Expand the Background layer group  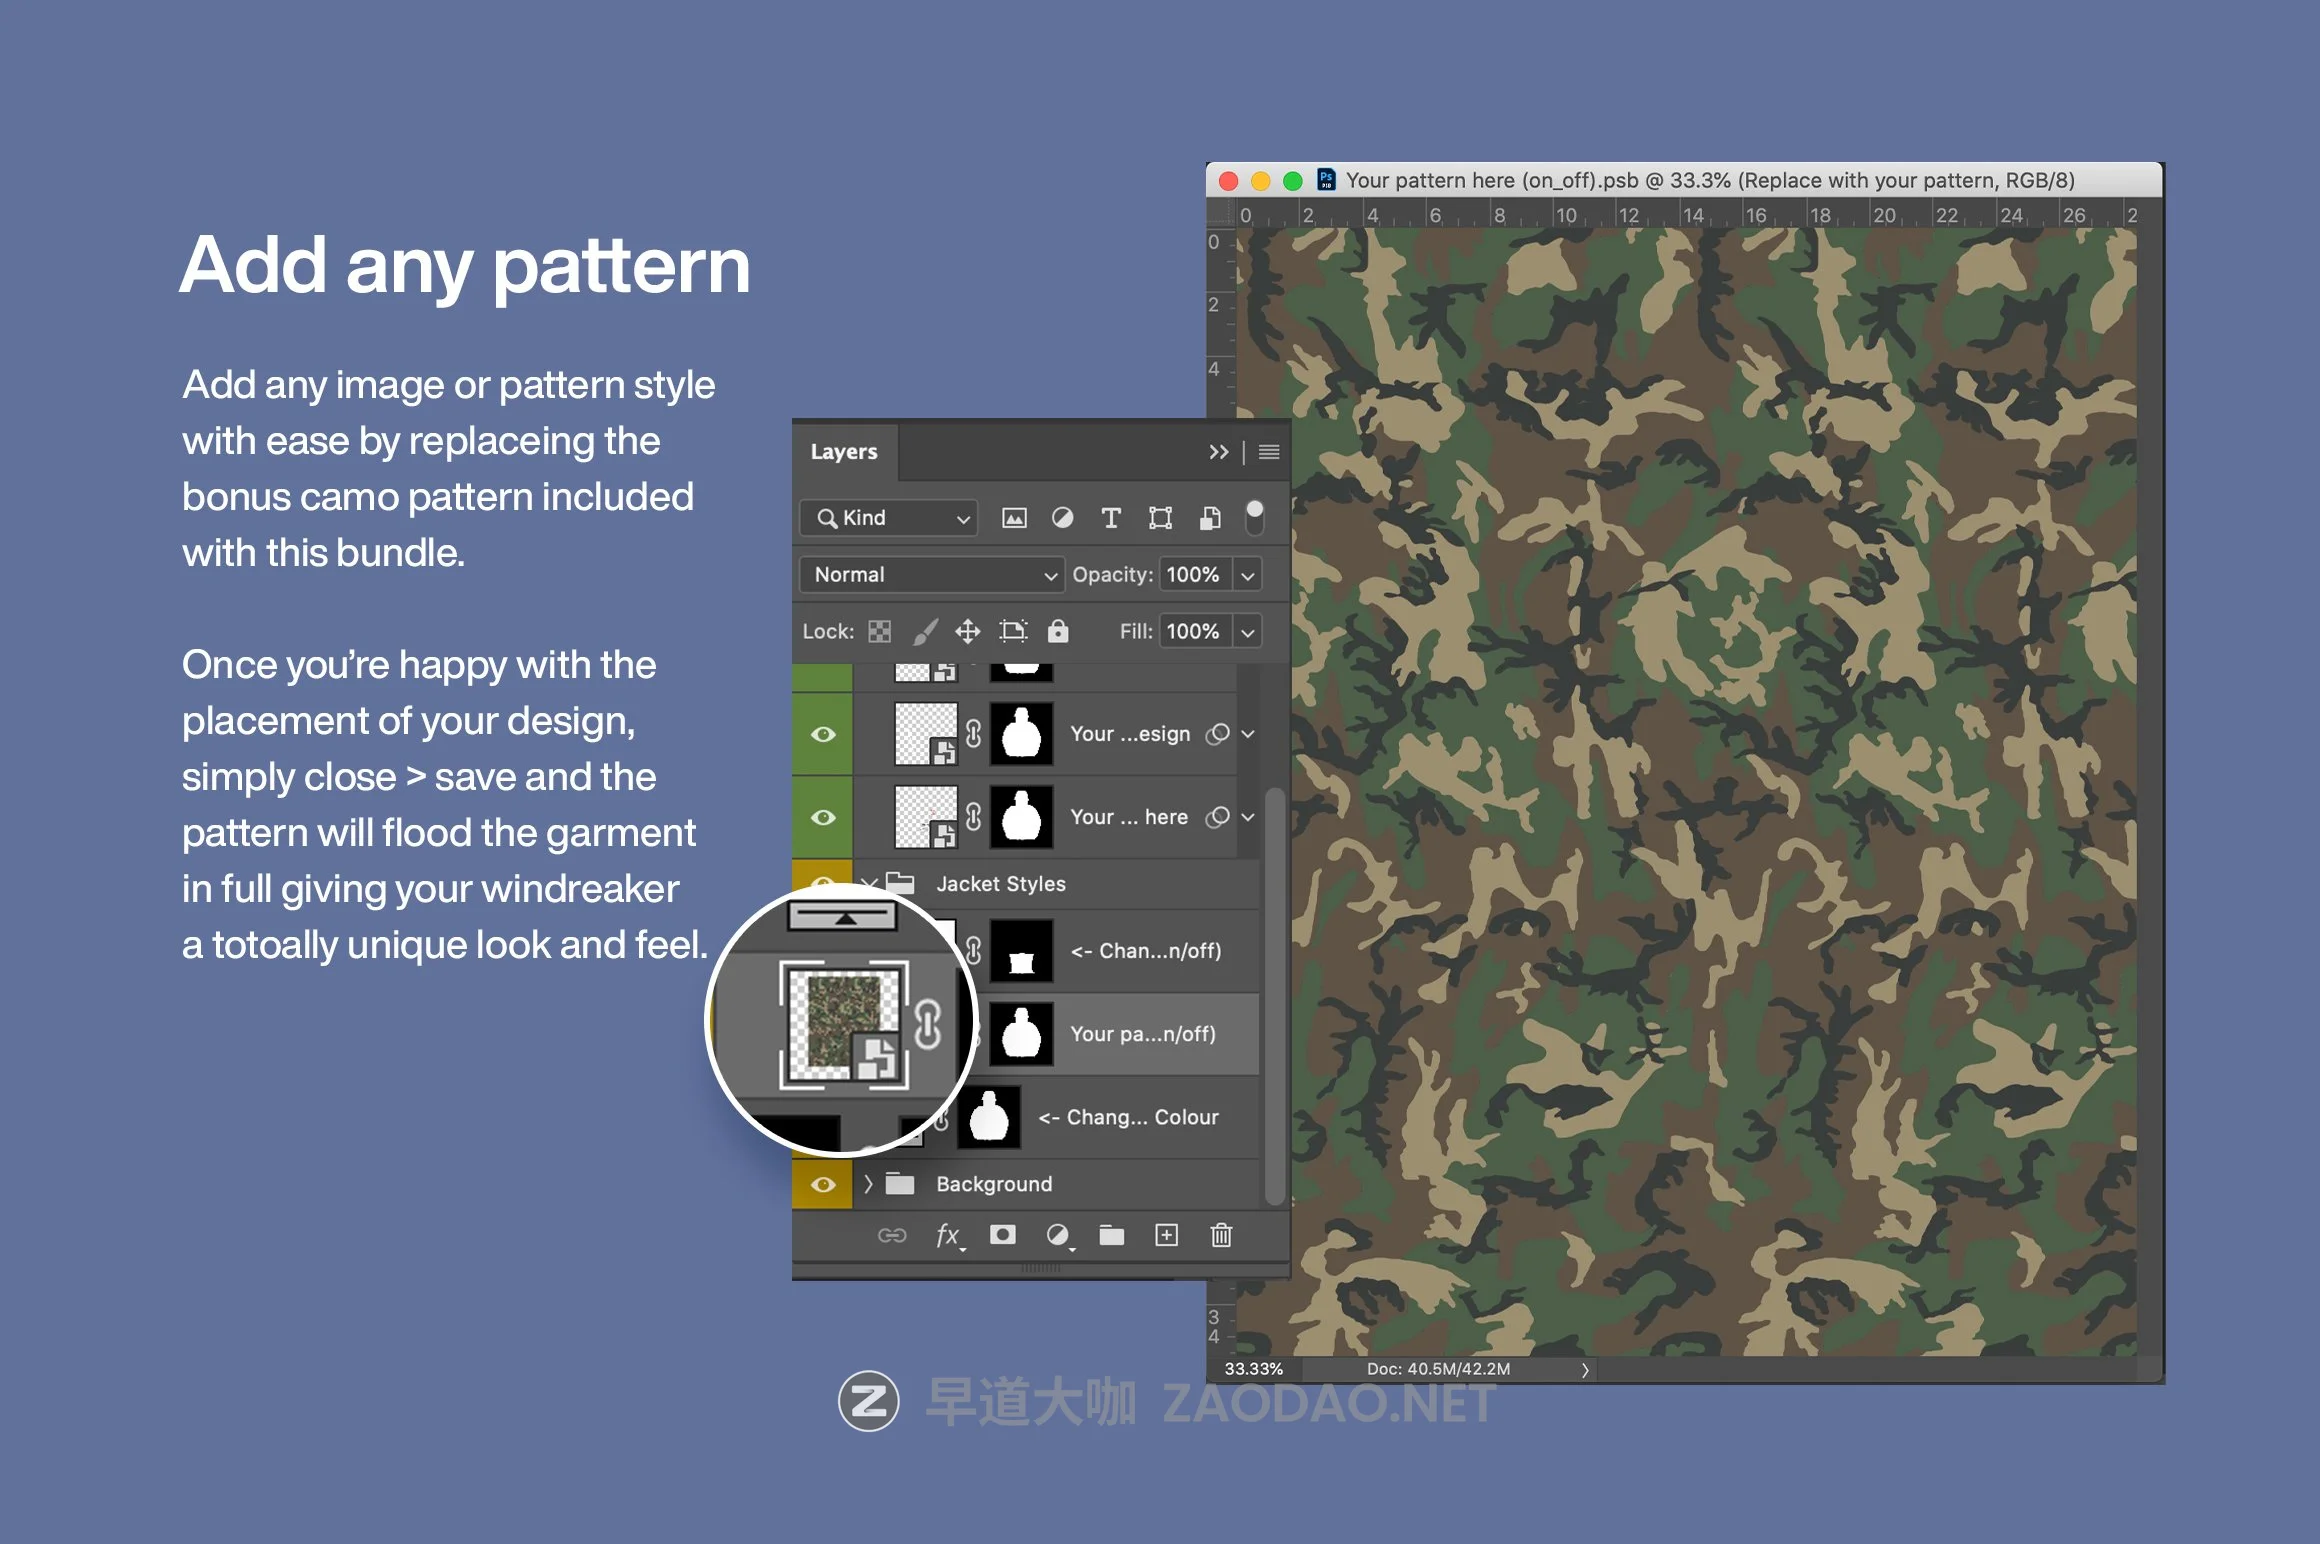click(x=868, y=1184)
